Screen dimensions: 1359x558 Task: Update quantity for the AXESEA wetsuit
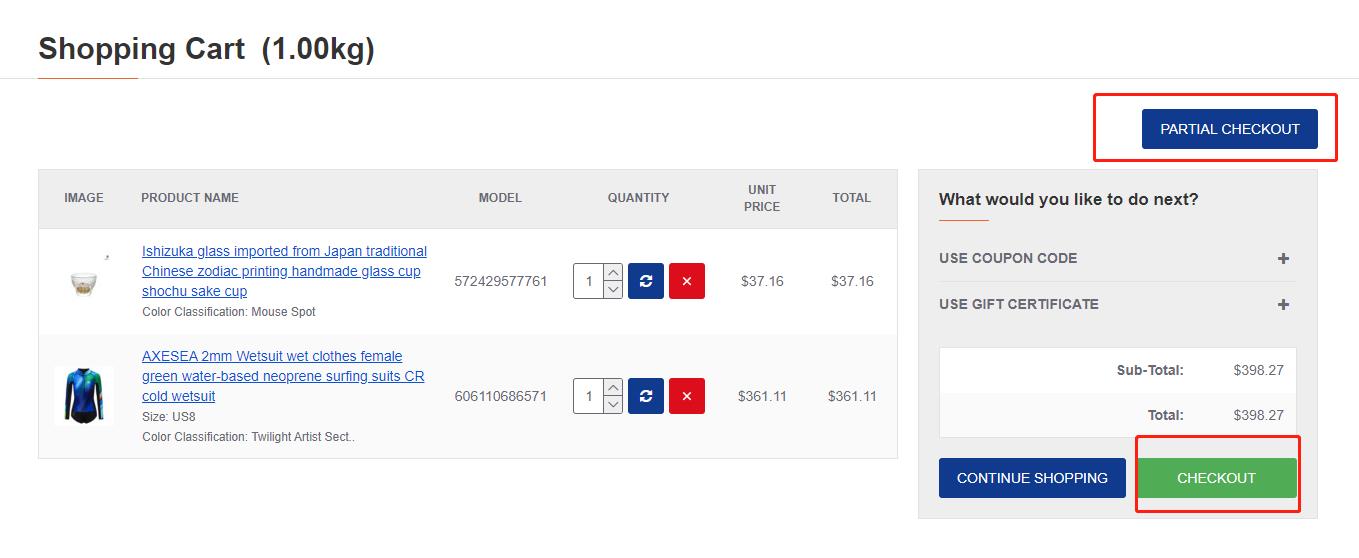pyautogui.click(x=646, y=396)
